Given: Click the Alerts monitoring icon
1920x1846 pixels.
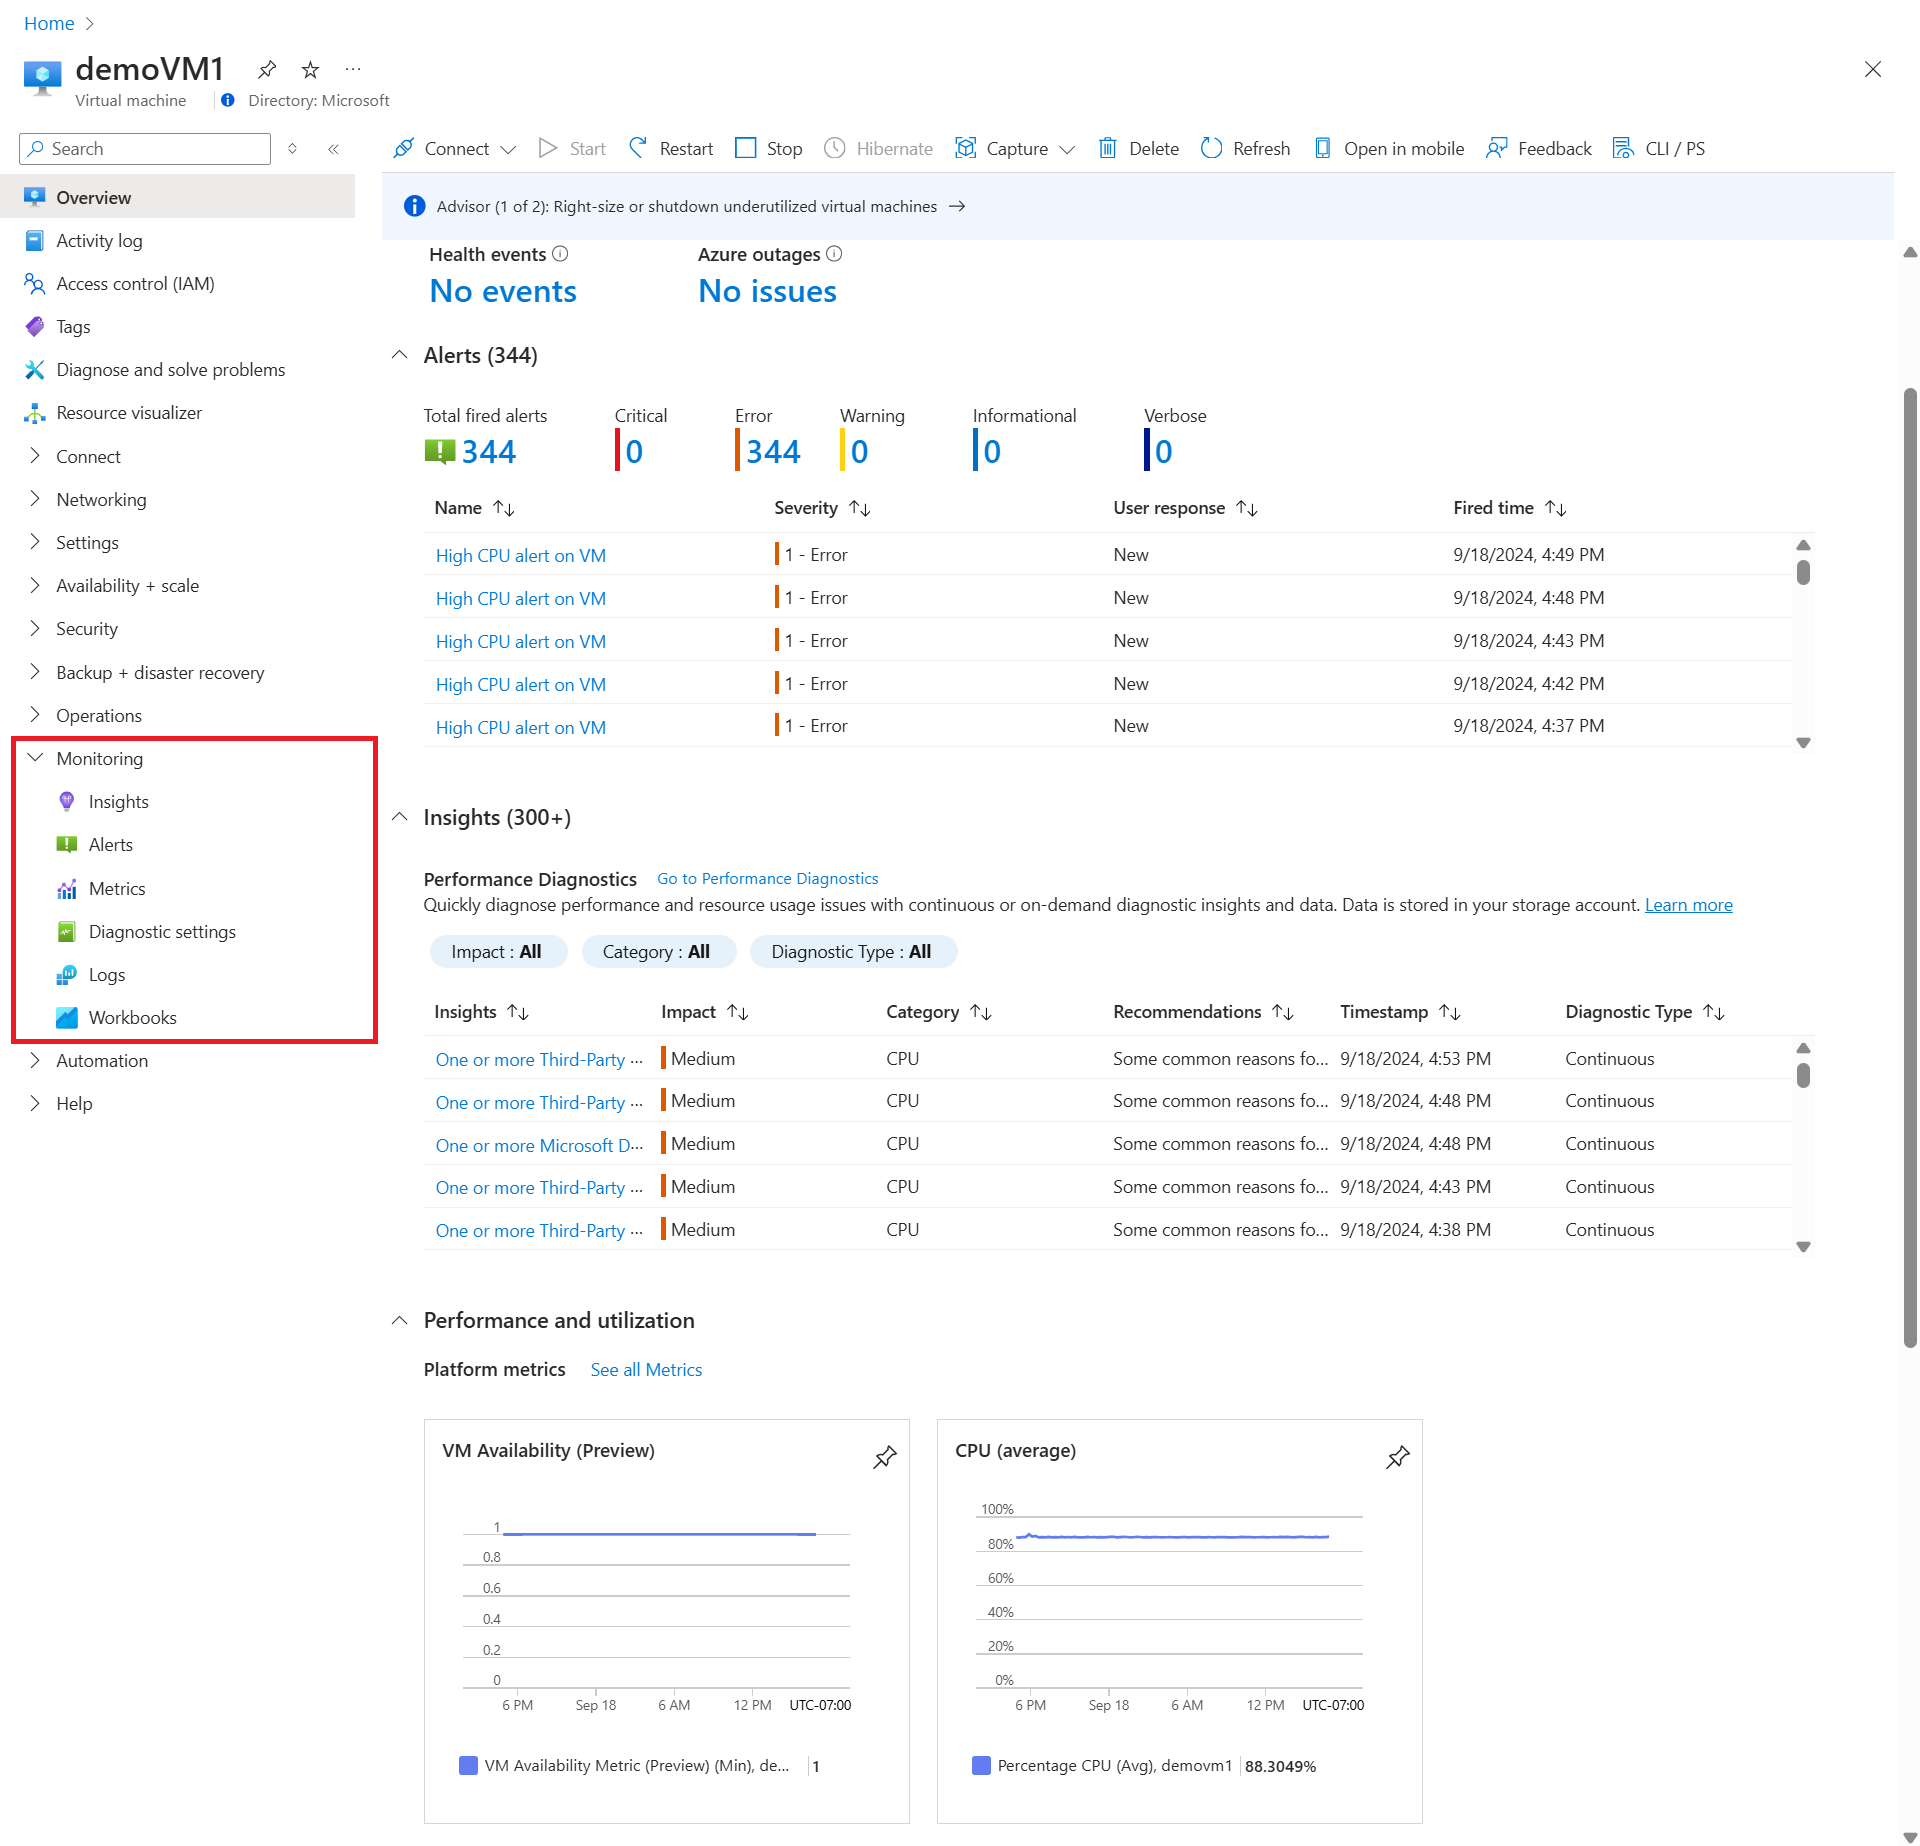Looking at the screenshot, I should coord(69,843).
